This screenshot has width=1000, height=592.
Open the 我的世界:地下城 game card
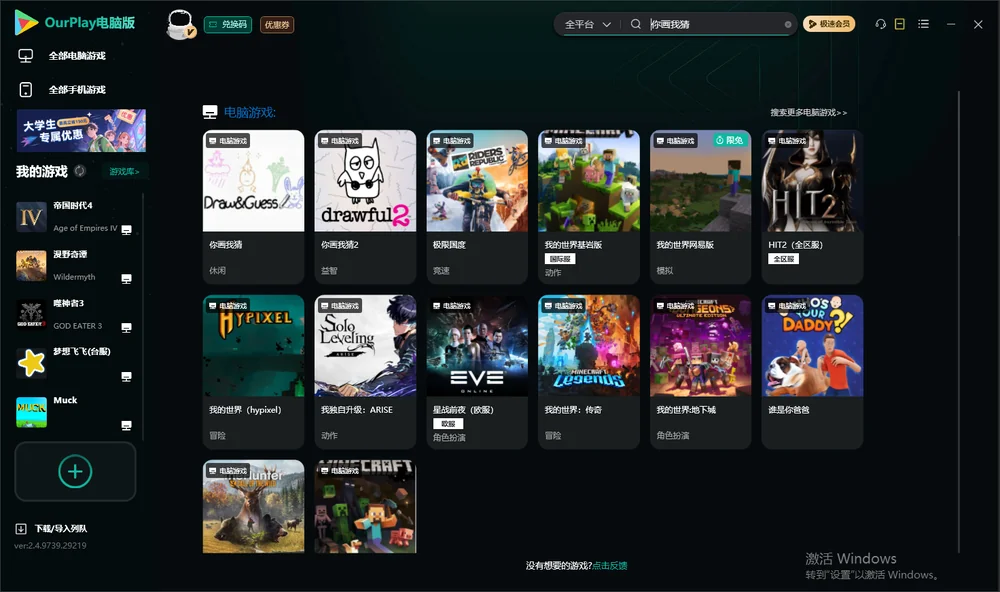click(x=701, y=372)
